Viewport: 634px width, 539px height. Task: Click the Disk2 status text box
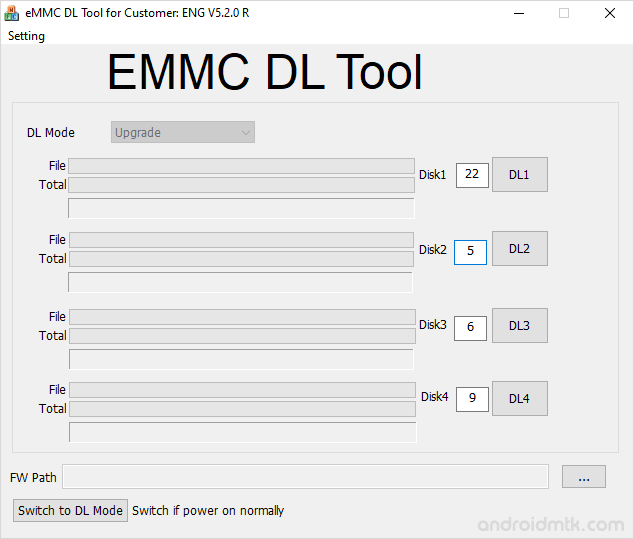pyautogui.click(x=241, y=282)
